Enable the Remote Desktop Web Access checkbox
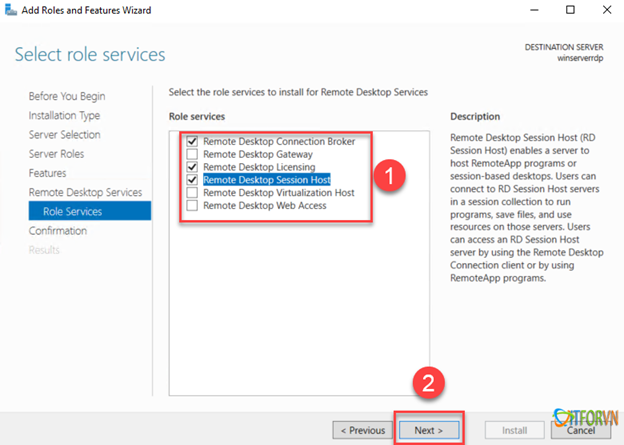The image size is (624, 445). 192,205
